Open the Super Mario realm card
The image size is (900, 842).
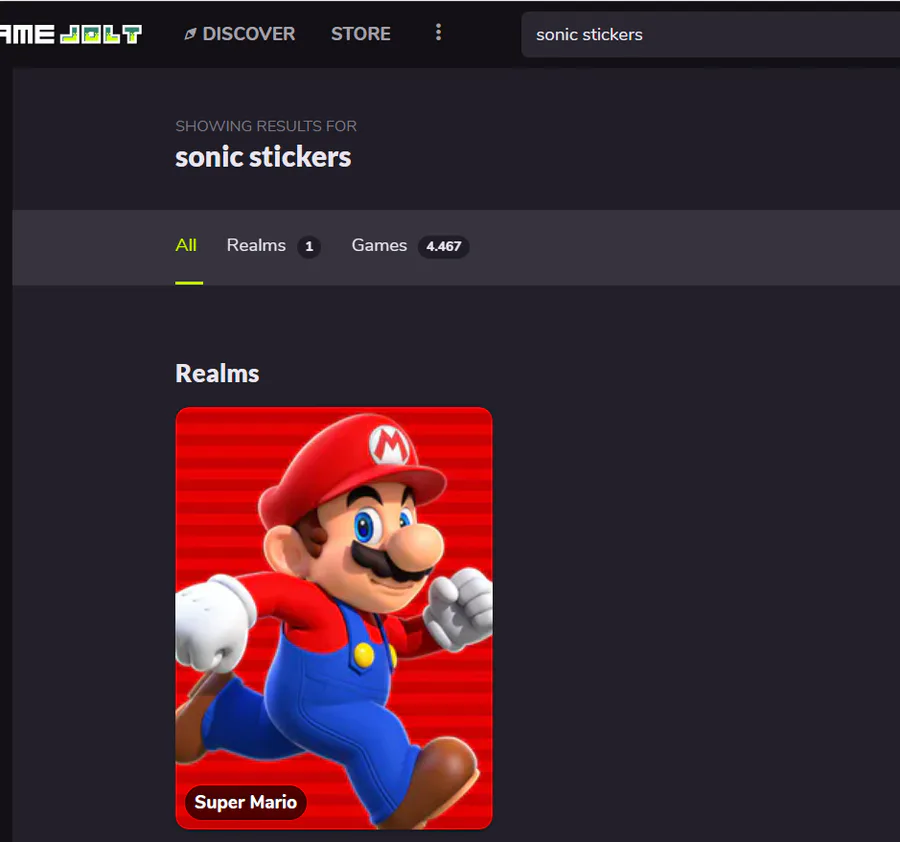click(334, 618)
